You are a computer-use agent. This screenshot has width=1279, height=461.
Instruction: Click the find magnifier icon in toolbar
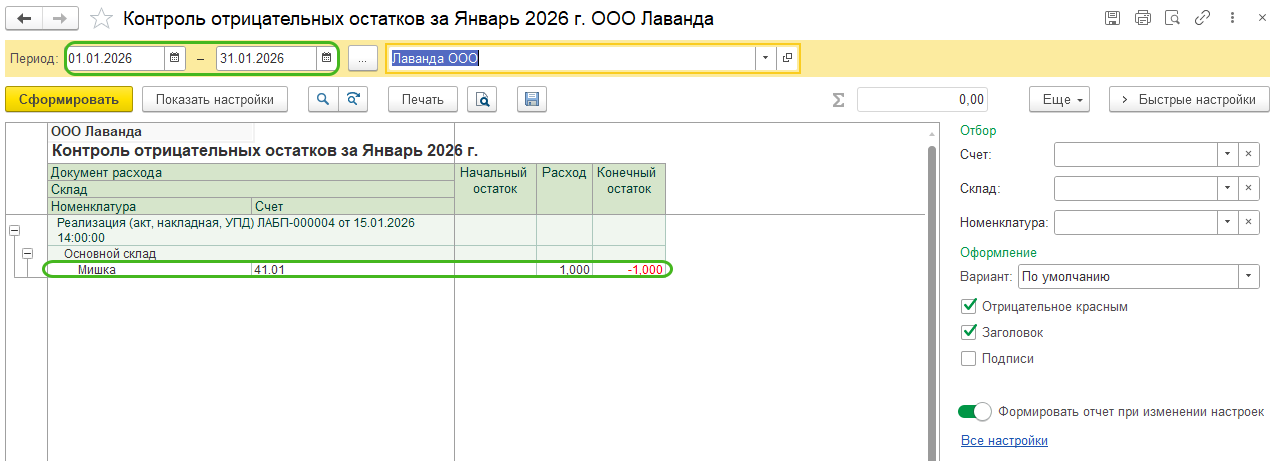(323, 99)
